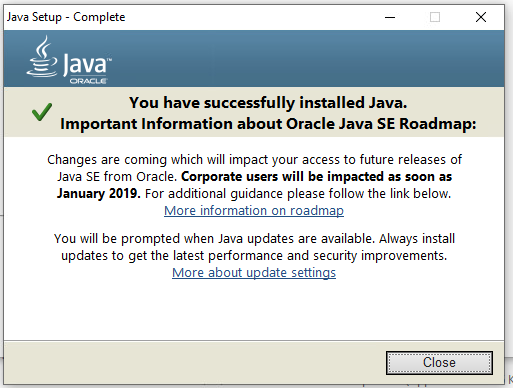
Task: Open the More information on roadmap link
Action: 254,211
